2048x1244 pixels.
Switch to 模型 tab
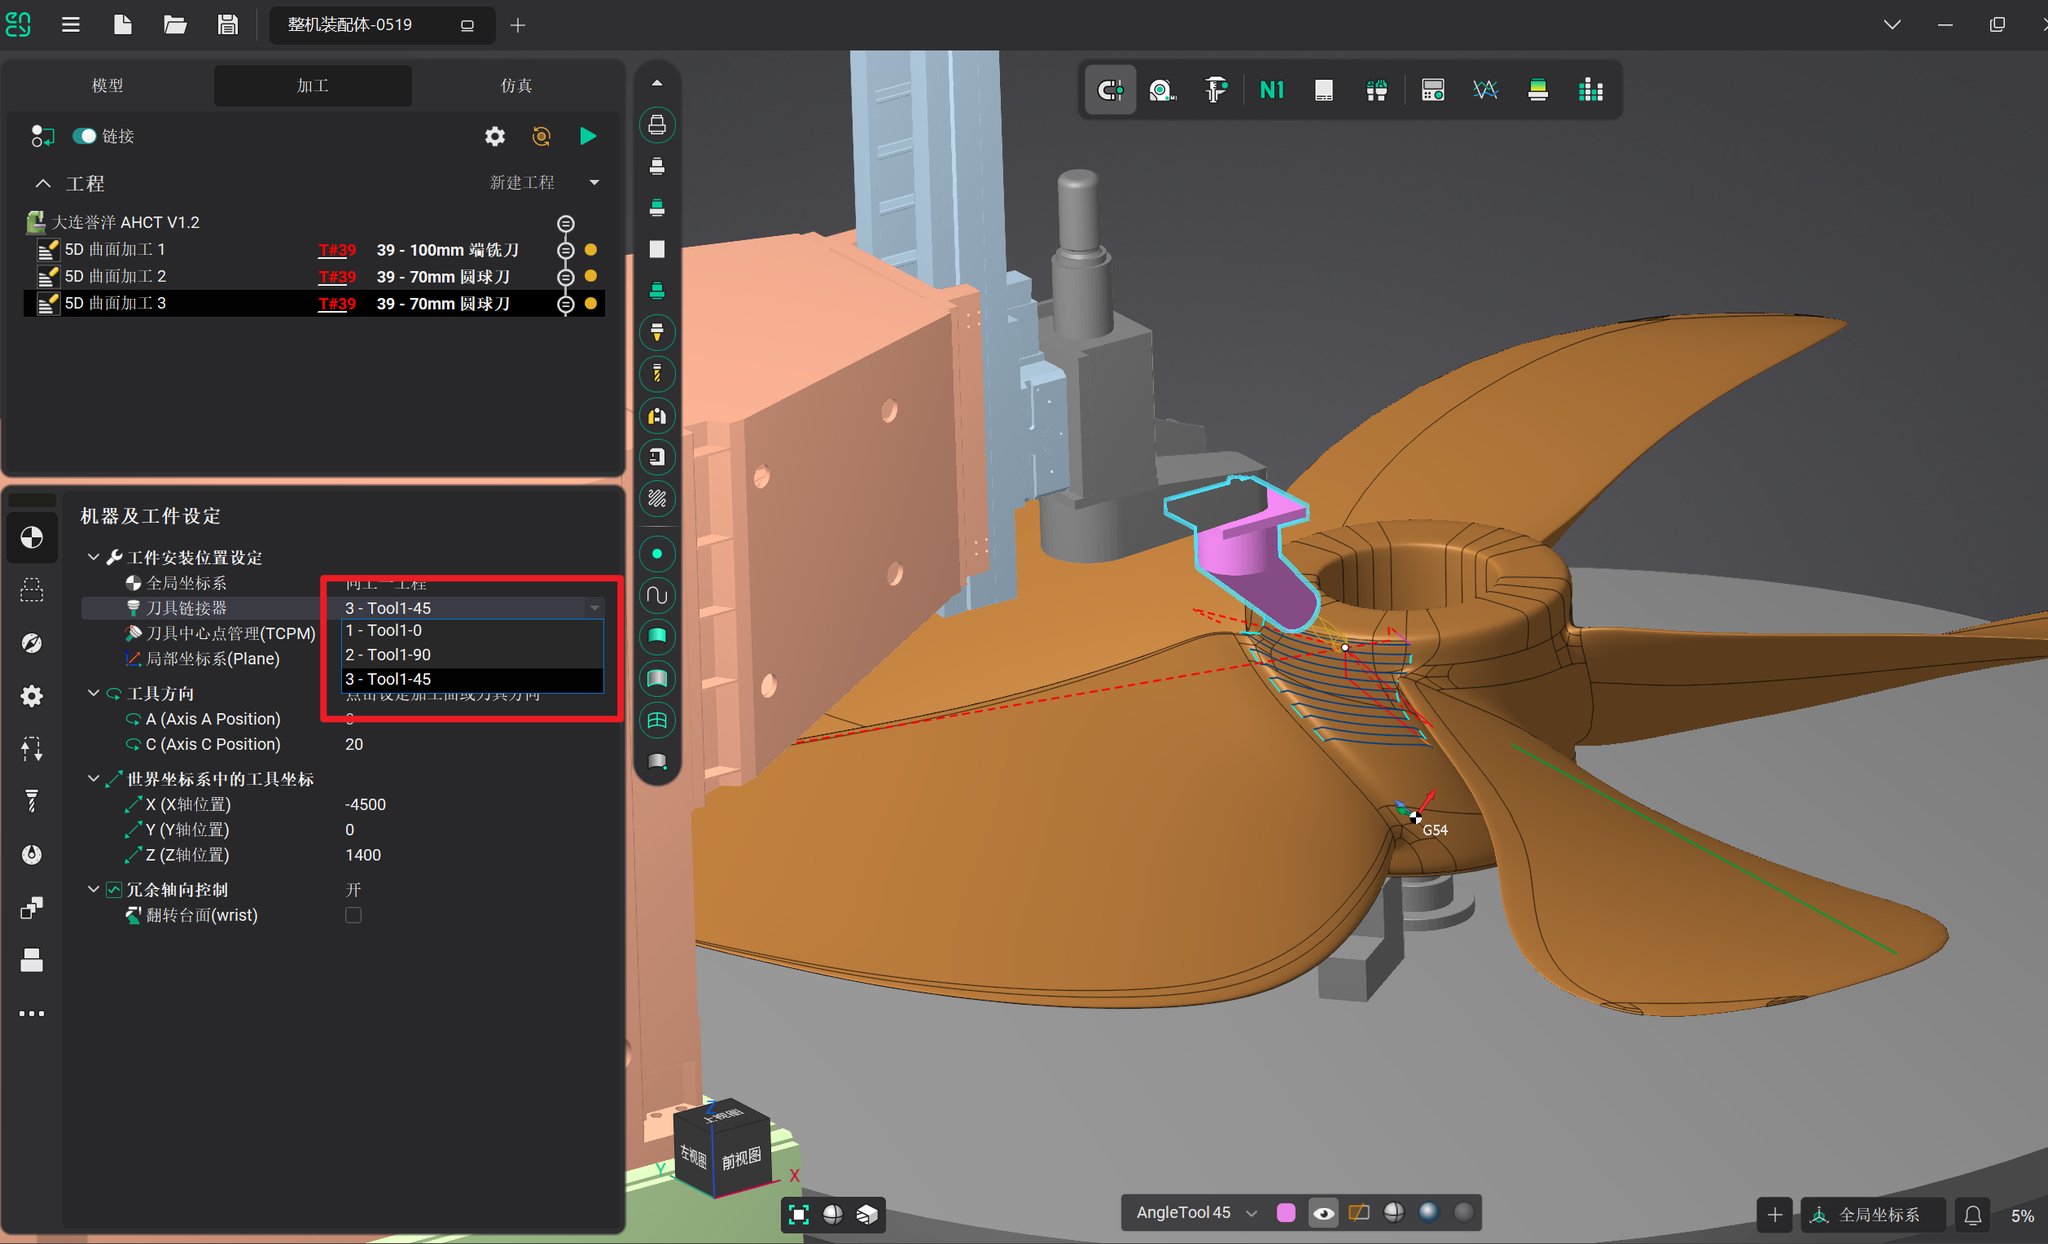click(107, 86)
